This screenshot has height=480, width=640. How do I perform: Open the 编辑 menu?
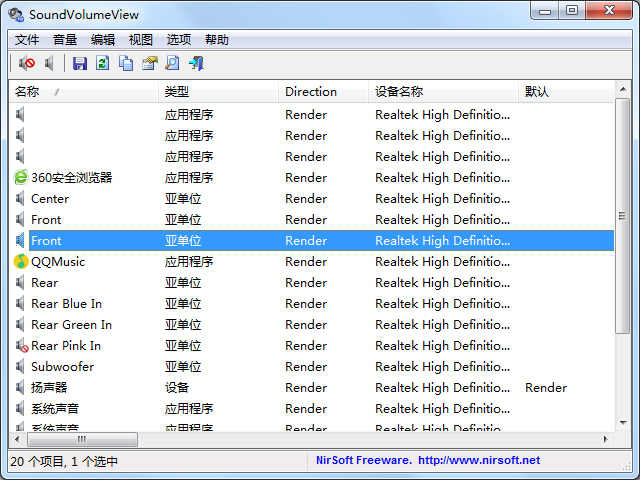[x=103, y=40]
